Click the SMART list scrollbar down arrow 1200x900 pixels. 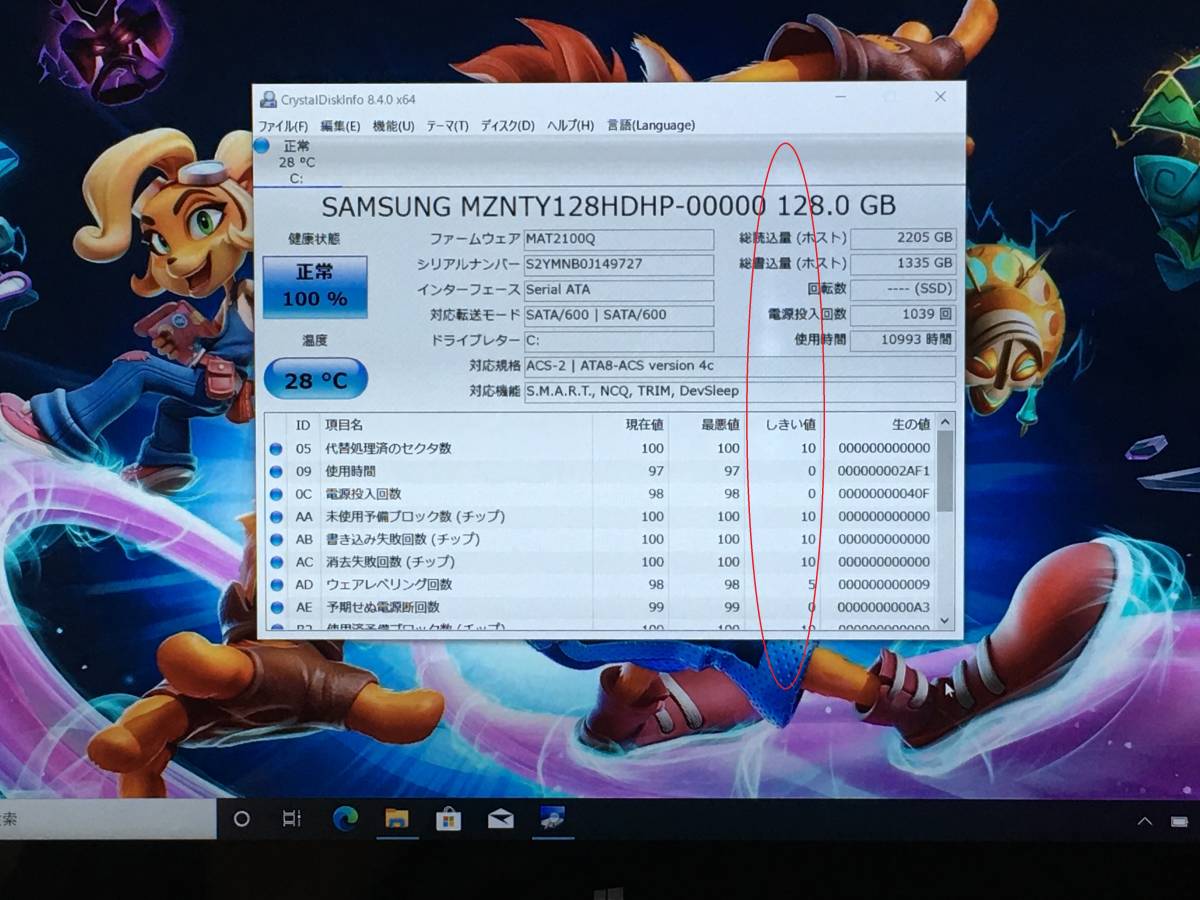pos(945,622)
